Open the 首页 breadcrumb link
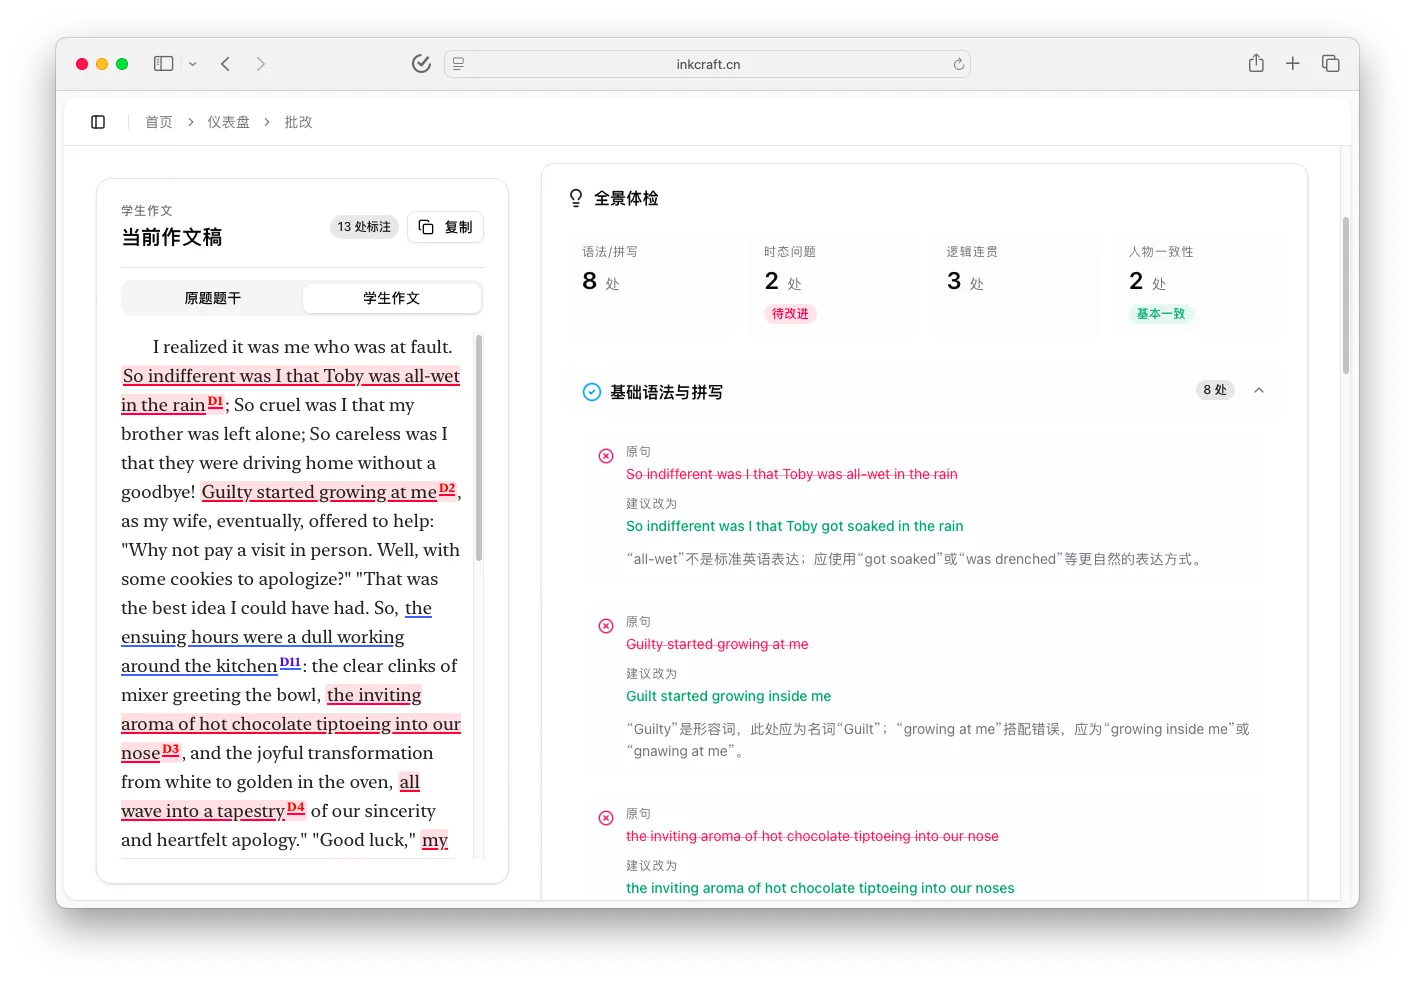 tap(159, 121)
